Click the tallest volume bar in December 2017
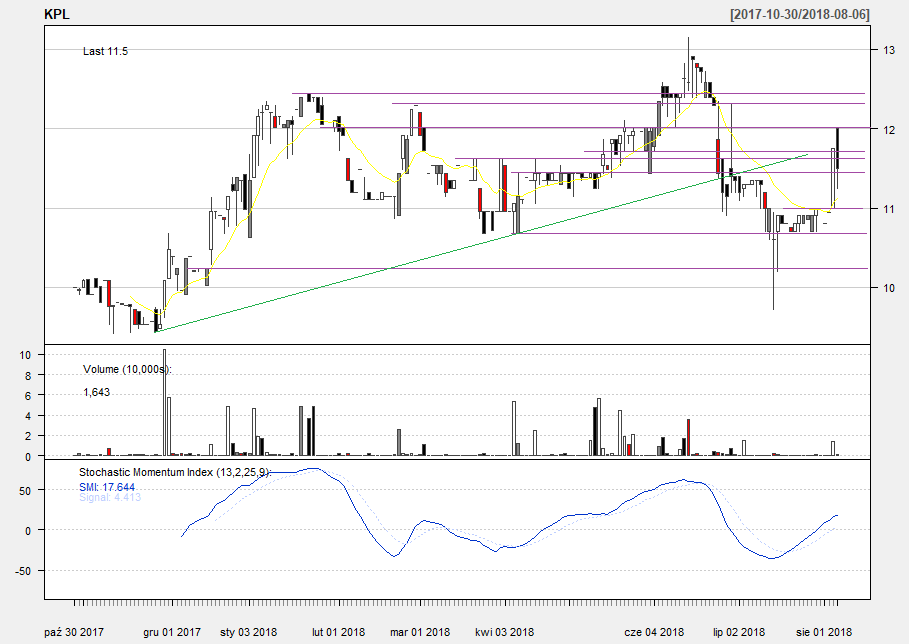Screen dimensions: 909x644 pyautogui.click(x=165, y=402)
